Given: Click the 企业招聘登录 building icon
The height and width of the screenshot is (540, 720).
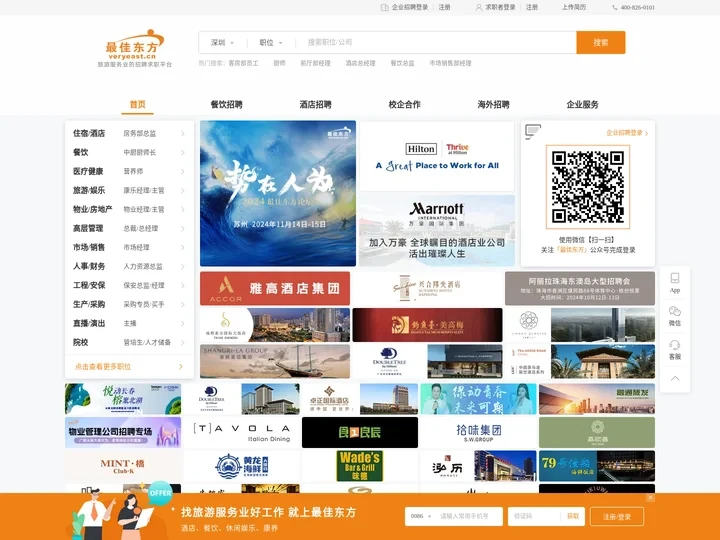Looking at the screenshot, I should click(x=384, y=7).
